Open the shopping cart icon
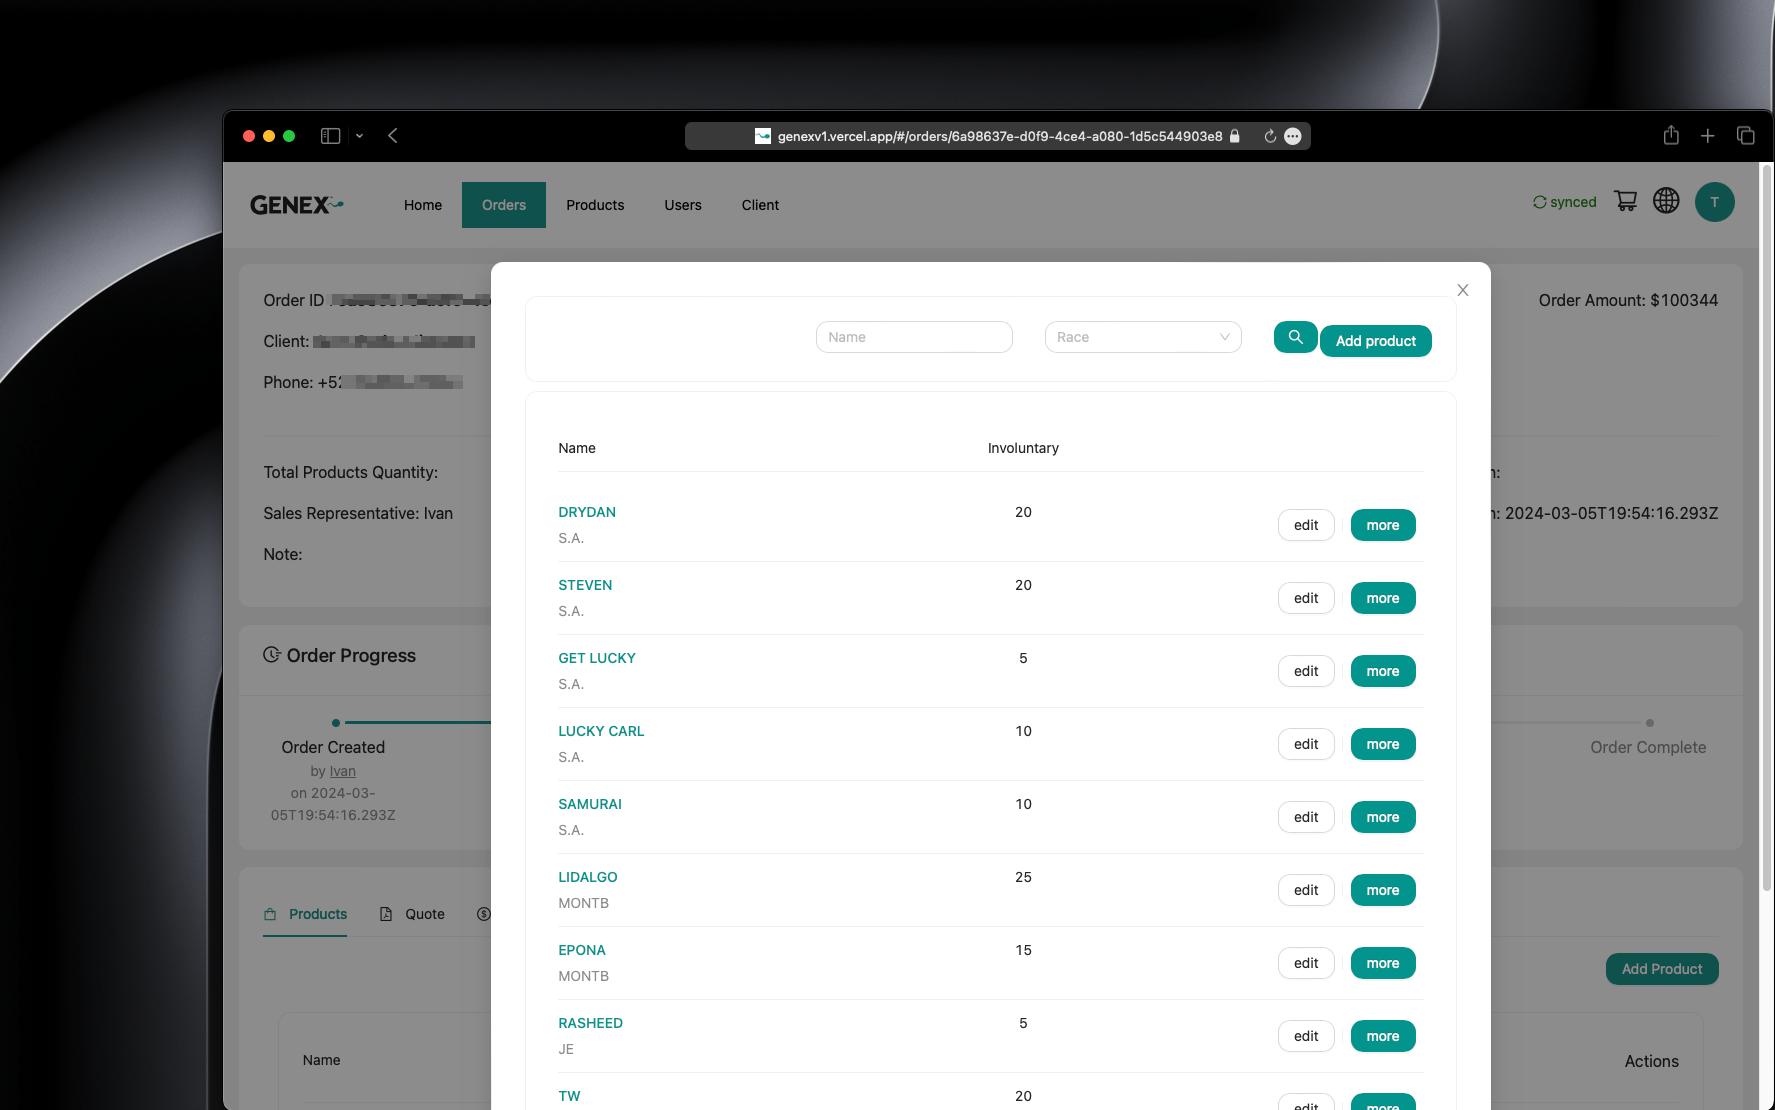1775x1110 pixels. coord(1626,201)
